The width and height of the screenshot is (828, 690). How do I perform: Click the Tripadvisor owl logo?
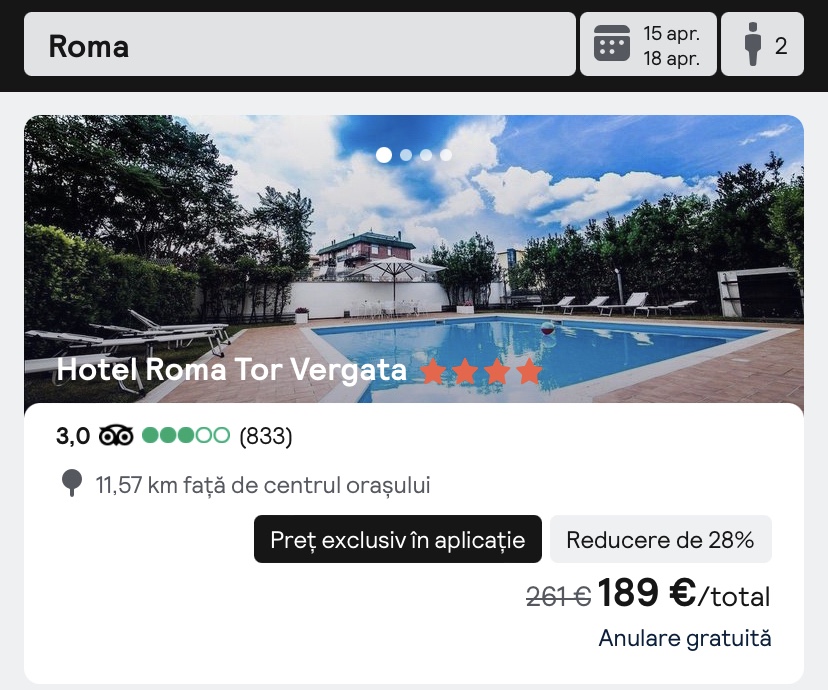click(116, 436)
